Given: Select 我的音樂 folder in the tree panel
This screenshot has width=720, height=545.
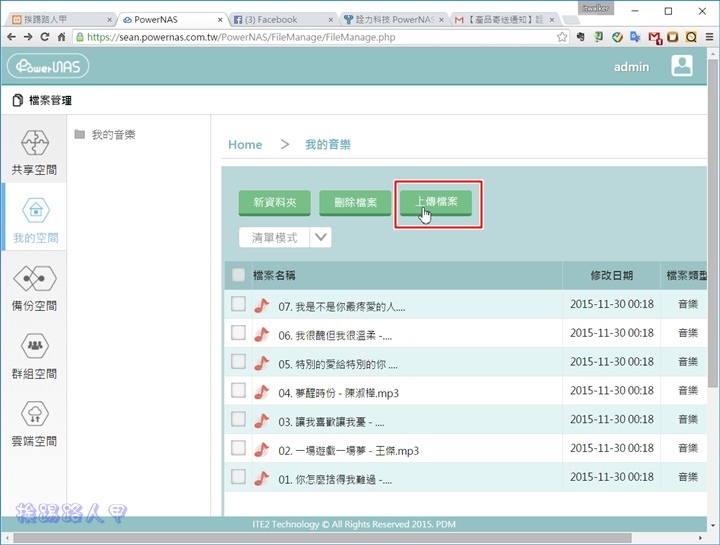Looking at the screenshot, I should tap(112, 134).
